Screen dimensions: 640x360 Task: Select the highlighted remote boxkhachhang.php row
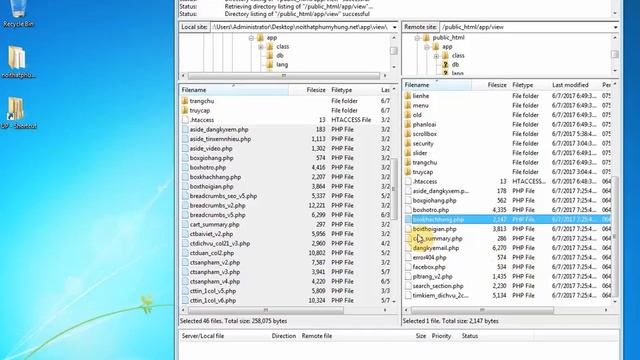pyautogui.click(x=507, y=220)
